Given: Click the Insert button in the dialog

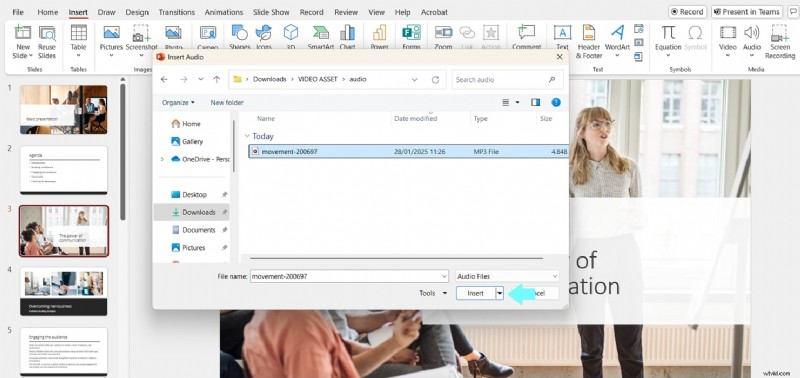Looking at the screenshot, I should [476, 293].
